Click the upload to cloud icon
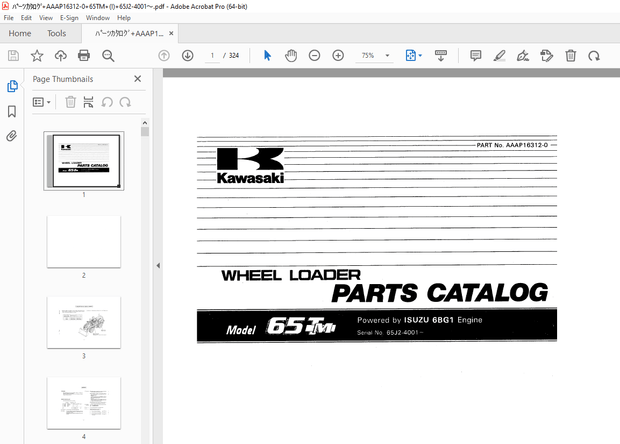The image size is (620, 444). [61, 56]
